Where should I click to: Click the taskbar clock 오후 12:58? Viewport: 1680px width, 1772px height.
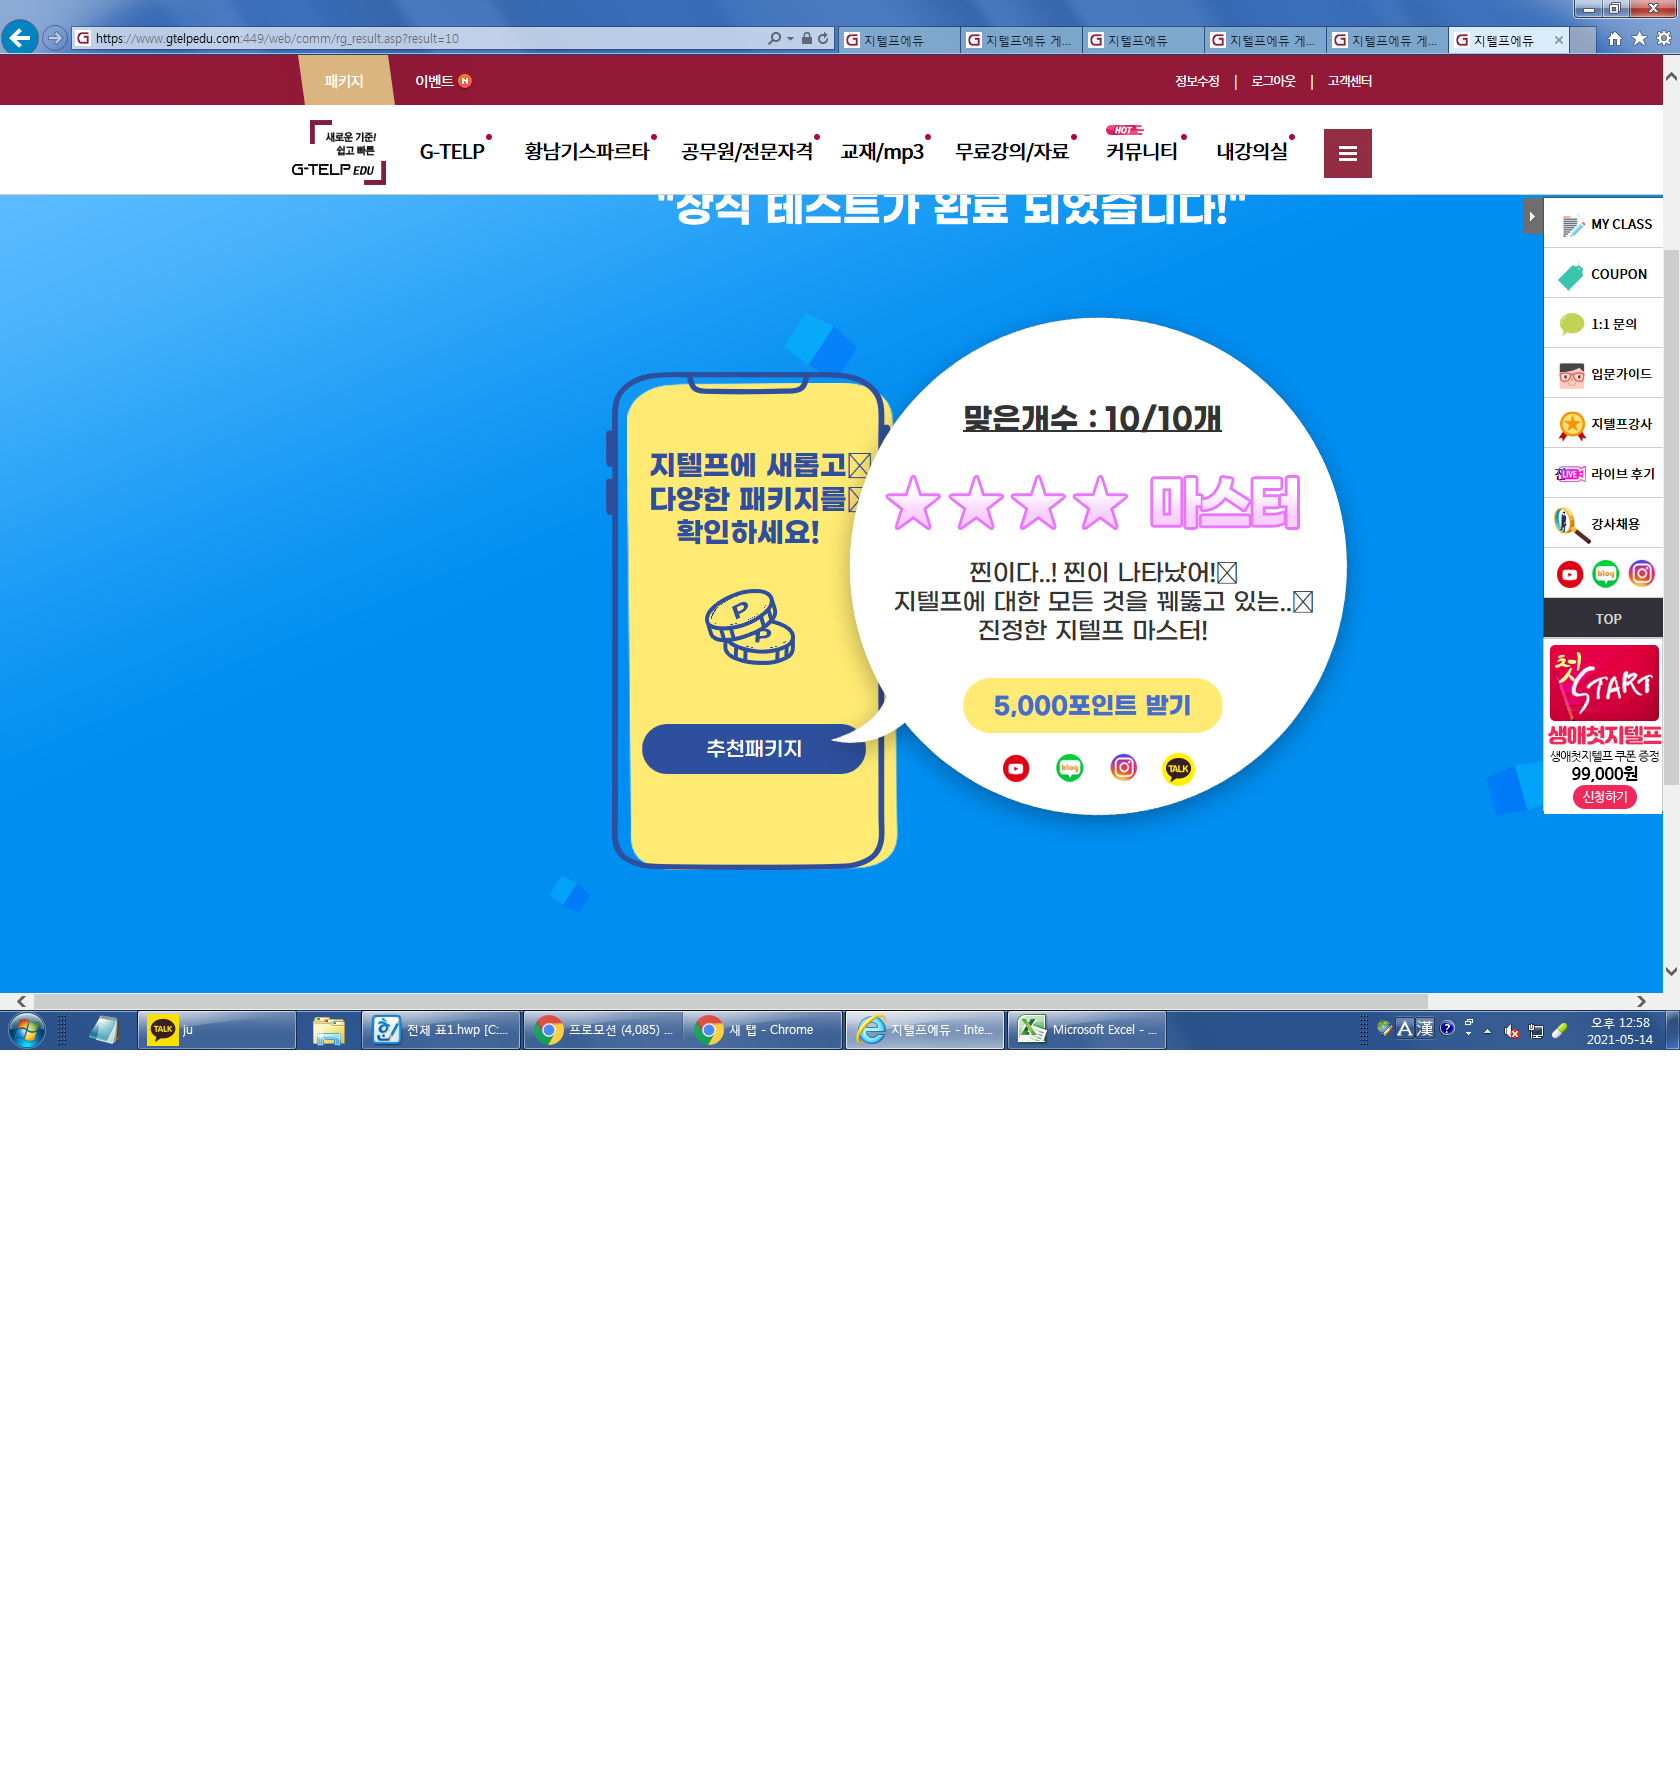pos(1619,1031)
